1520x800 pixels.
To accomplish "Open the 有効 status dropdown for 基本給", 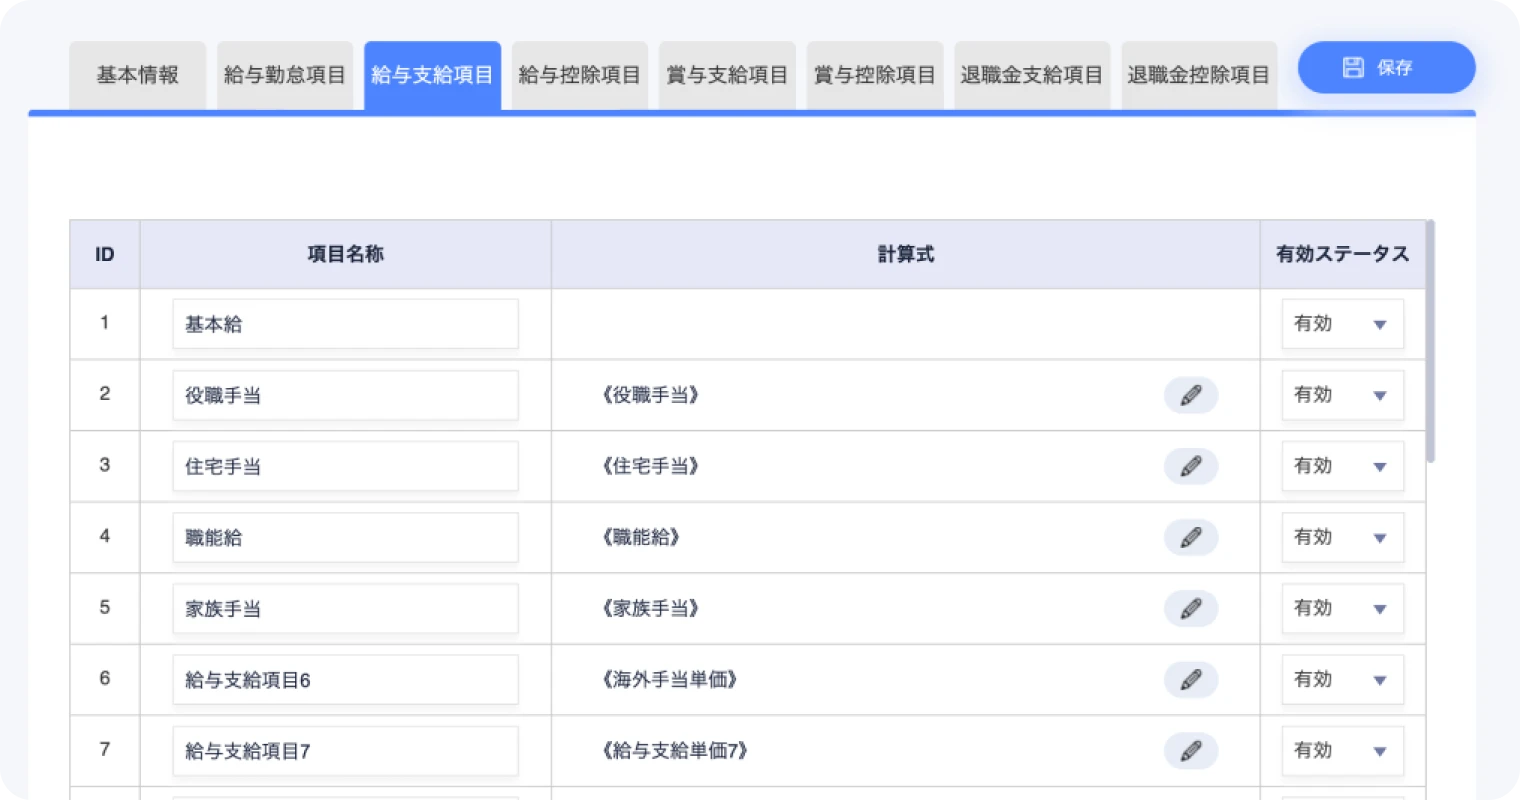I will (1342, 324).
